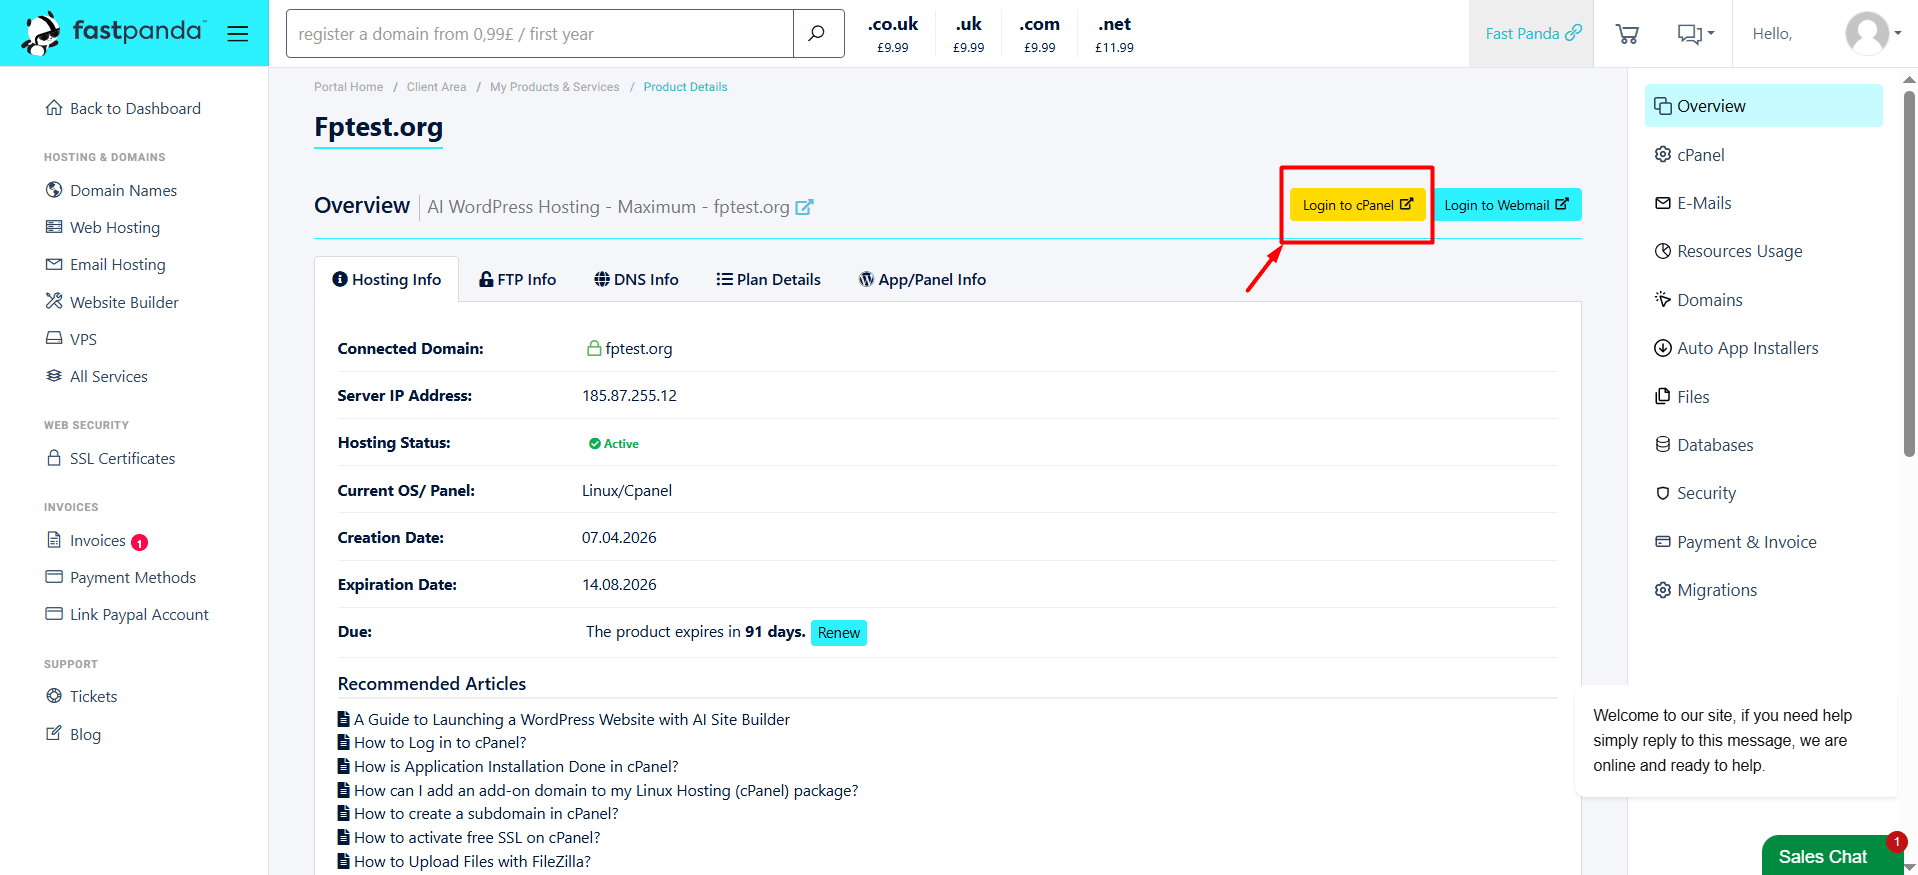Open Invoices in sidebar
This screenshot has height=875, width=1918.
click(86, 540)
